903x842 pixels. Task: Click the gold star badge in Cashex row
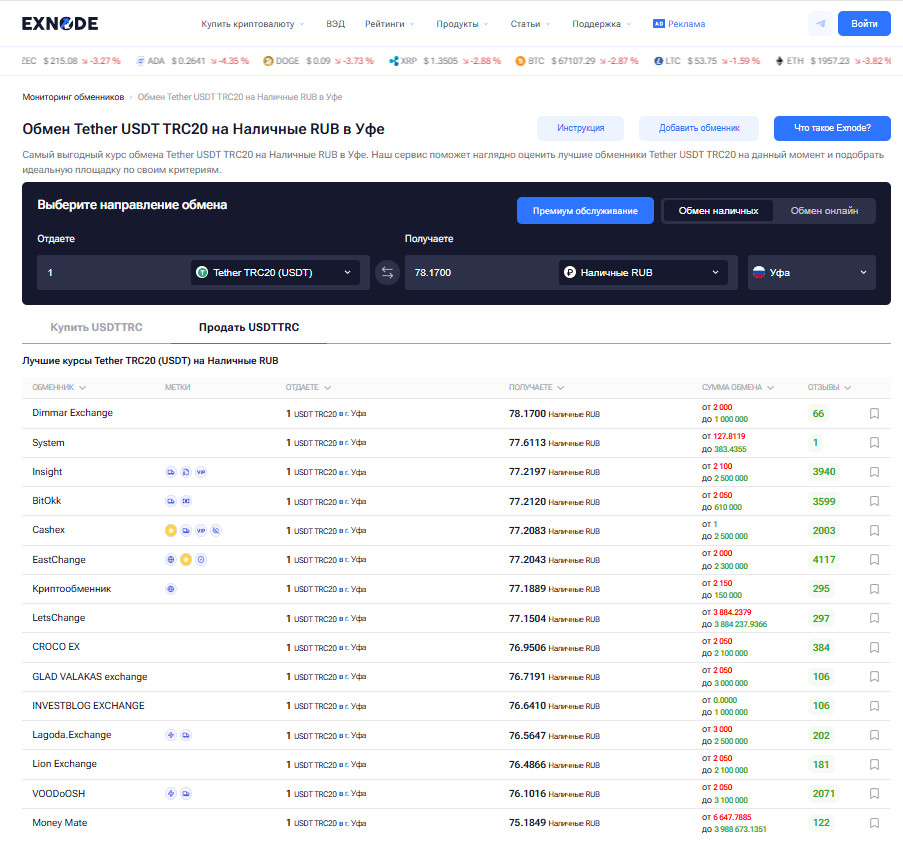tap(170, 530)
